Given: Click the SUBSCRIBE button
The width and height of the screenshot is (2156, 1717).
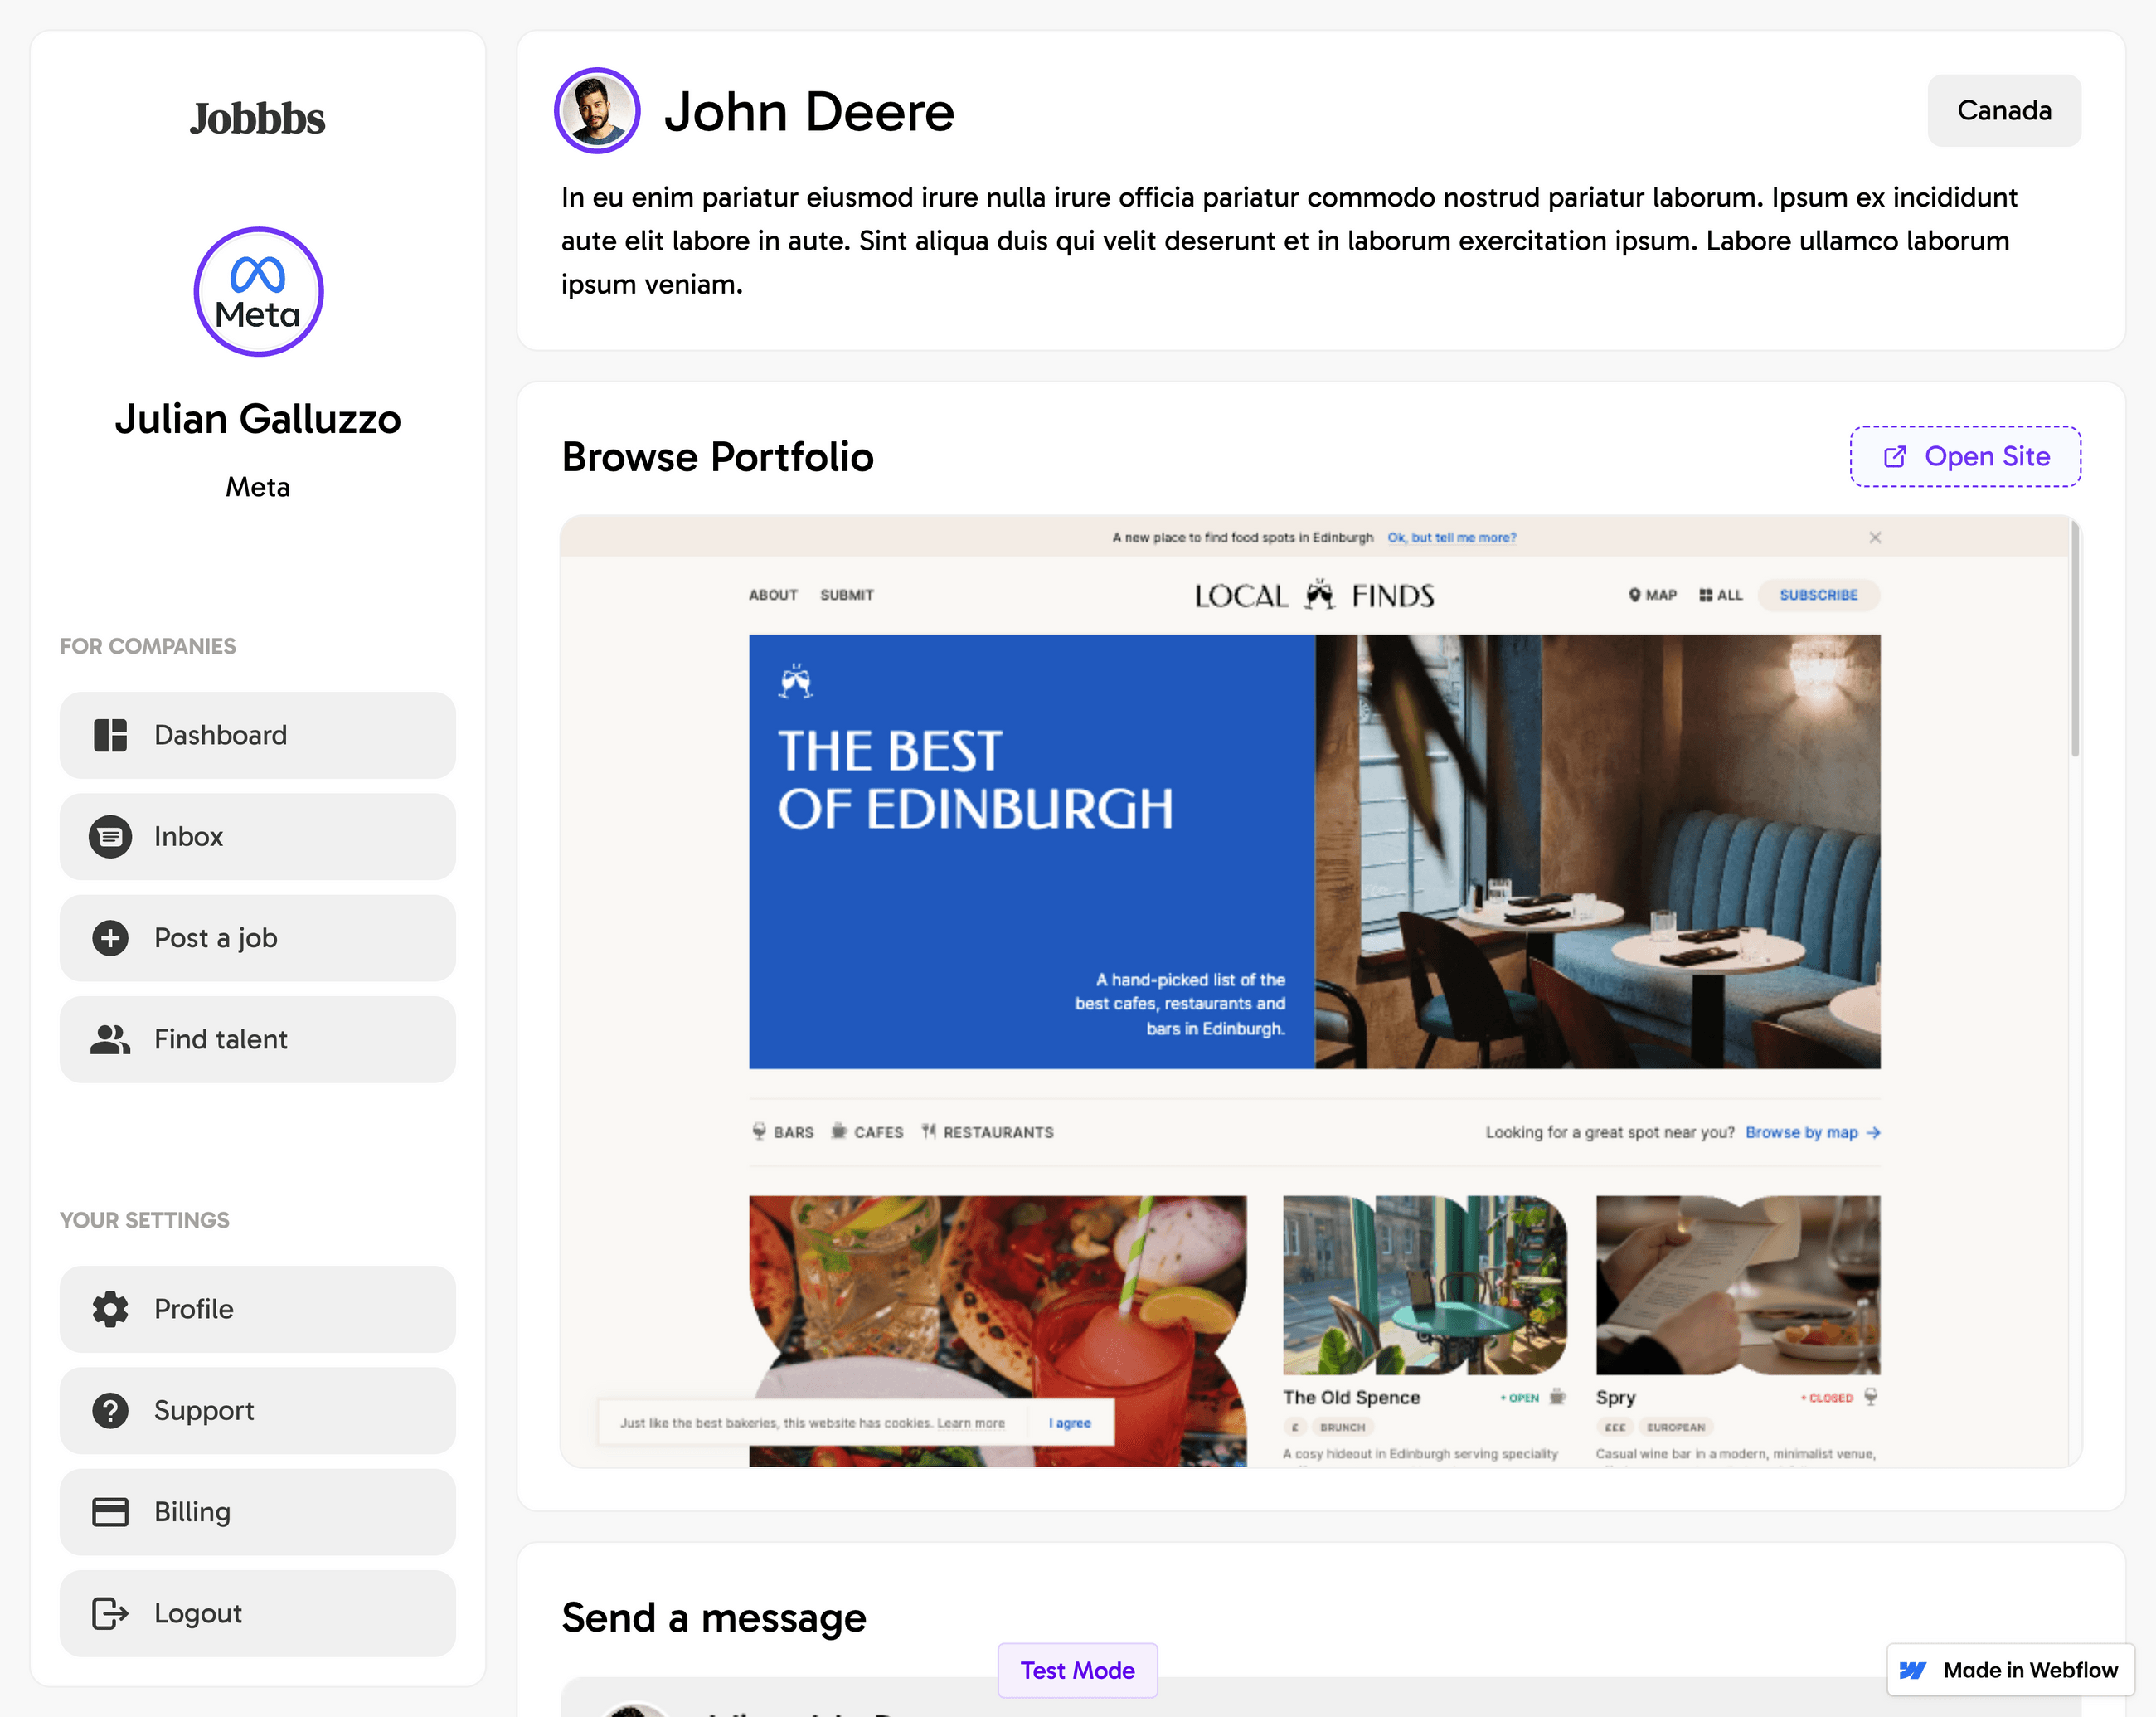Looking at the screenshot, I should point(1818,595).
